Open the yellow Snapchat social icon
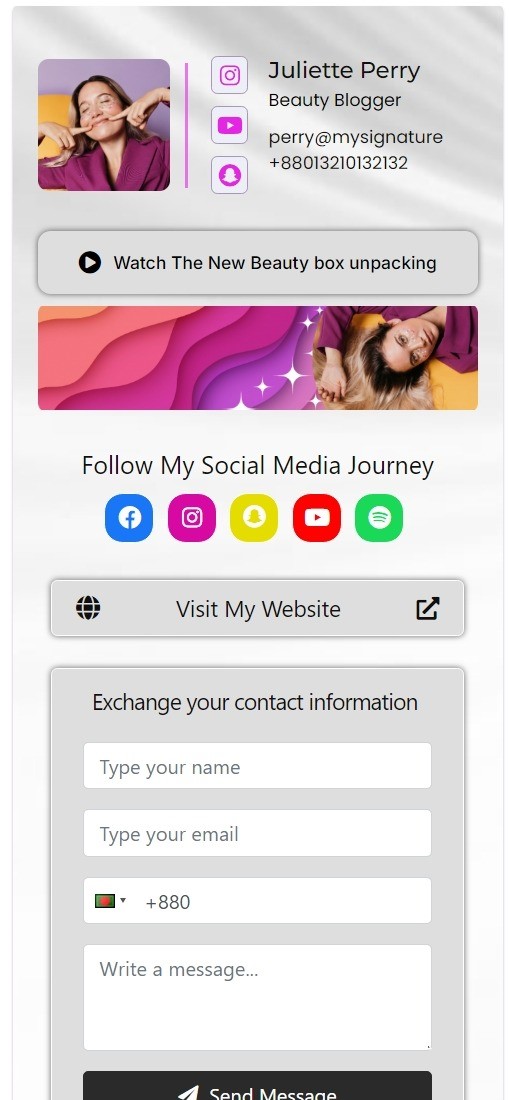This screenshot has height=1100, width=515. 254,518
